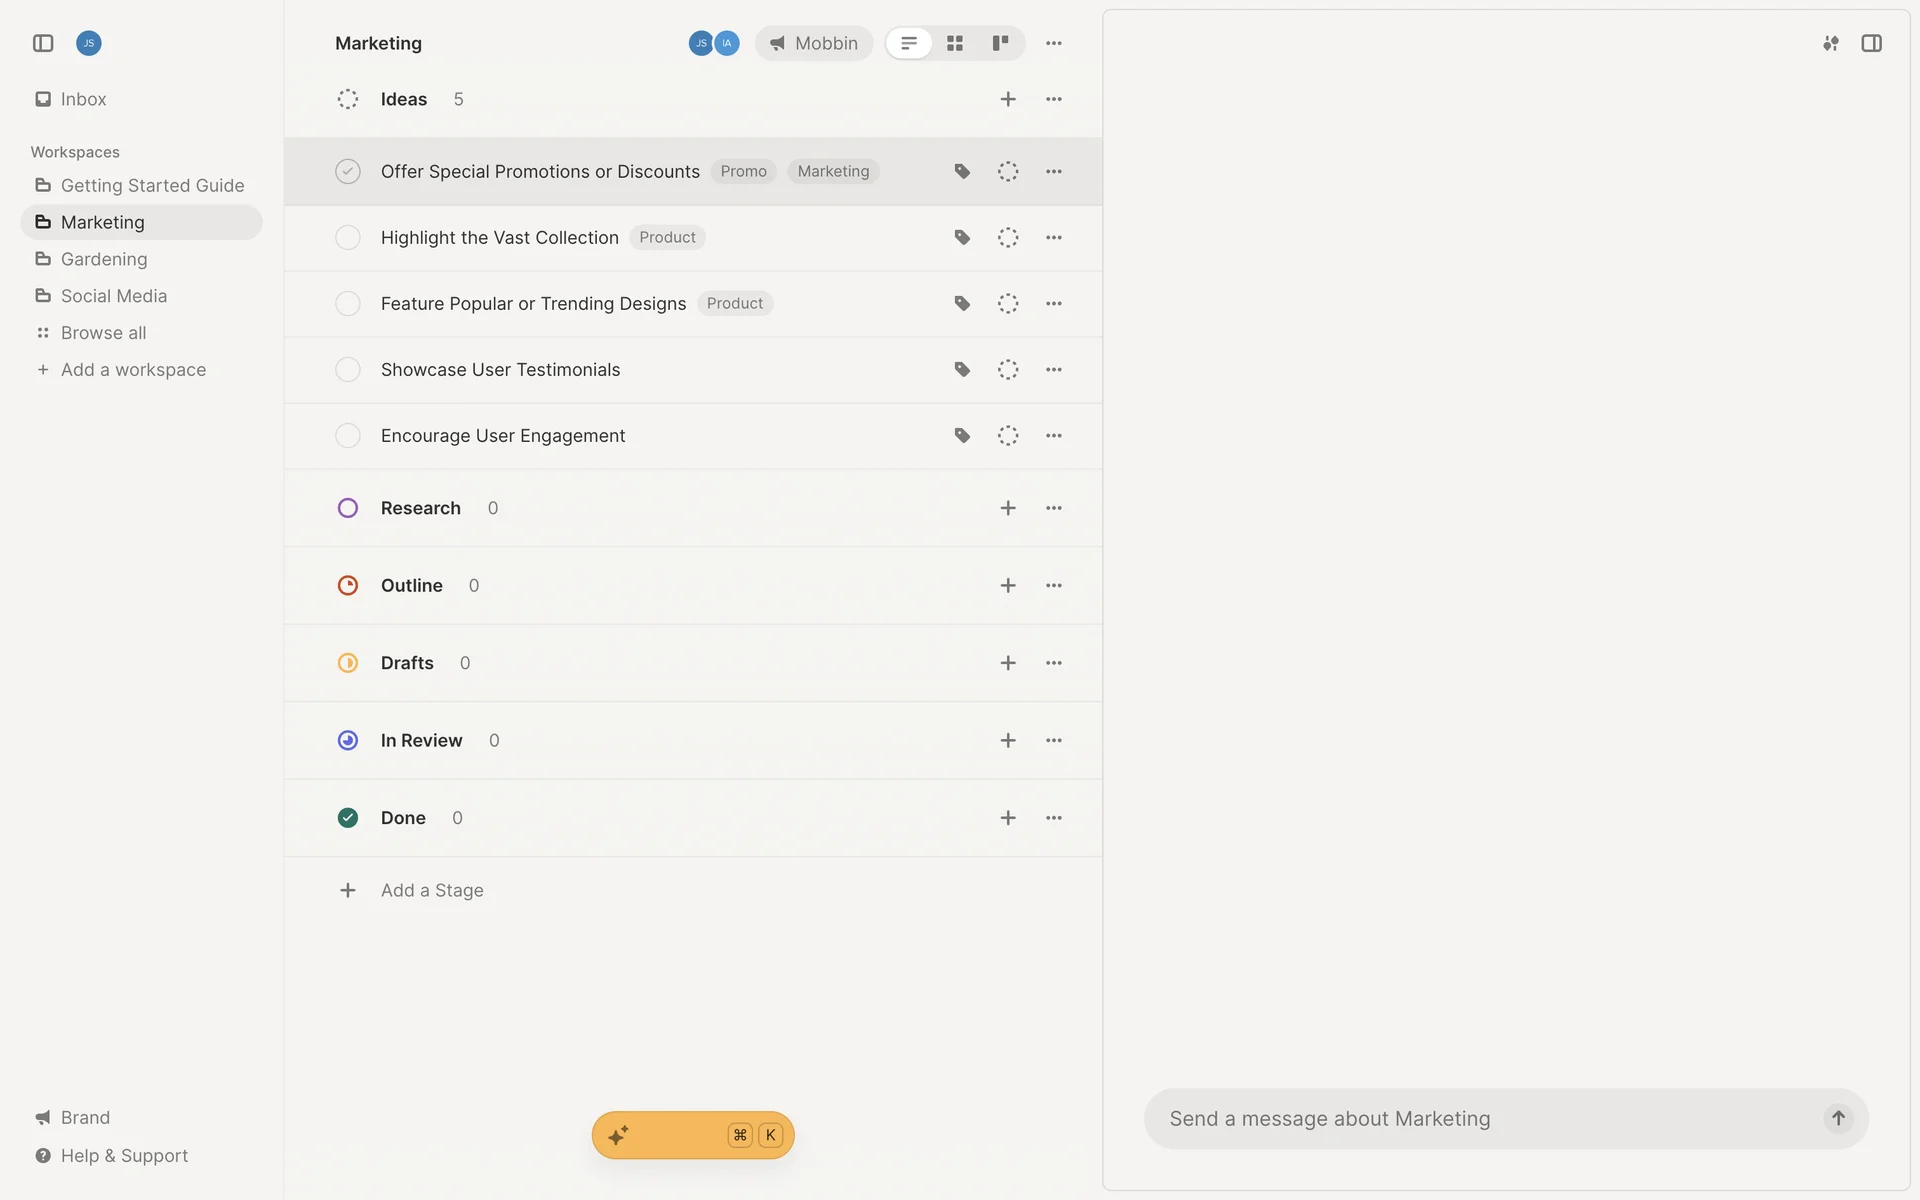Send message with arrow-up icon
The height and width of the screenshot is (1200, 1920).
point(1838,1118)
